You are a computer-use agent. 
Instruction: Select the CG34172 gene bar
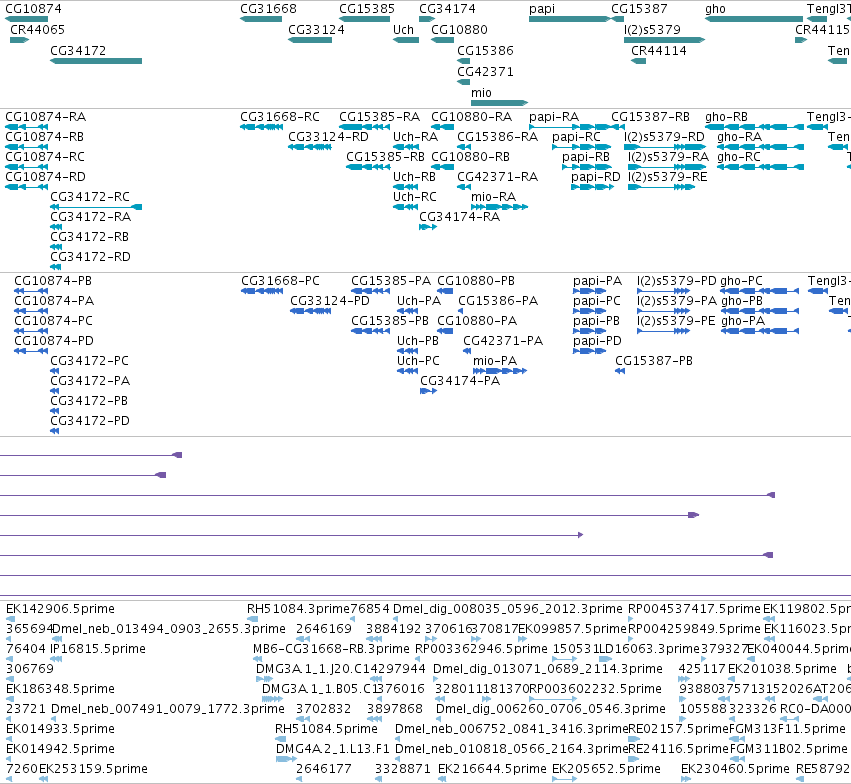point(96,61)
